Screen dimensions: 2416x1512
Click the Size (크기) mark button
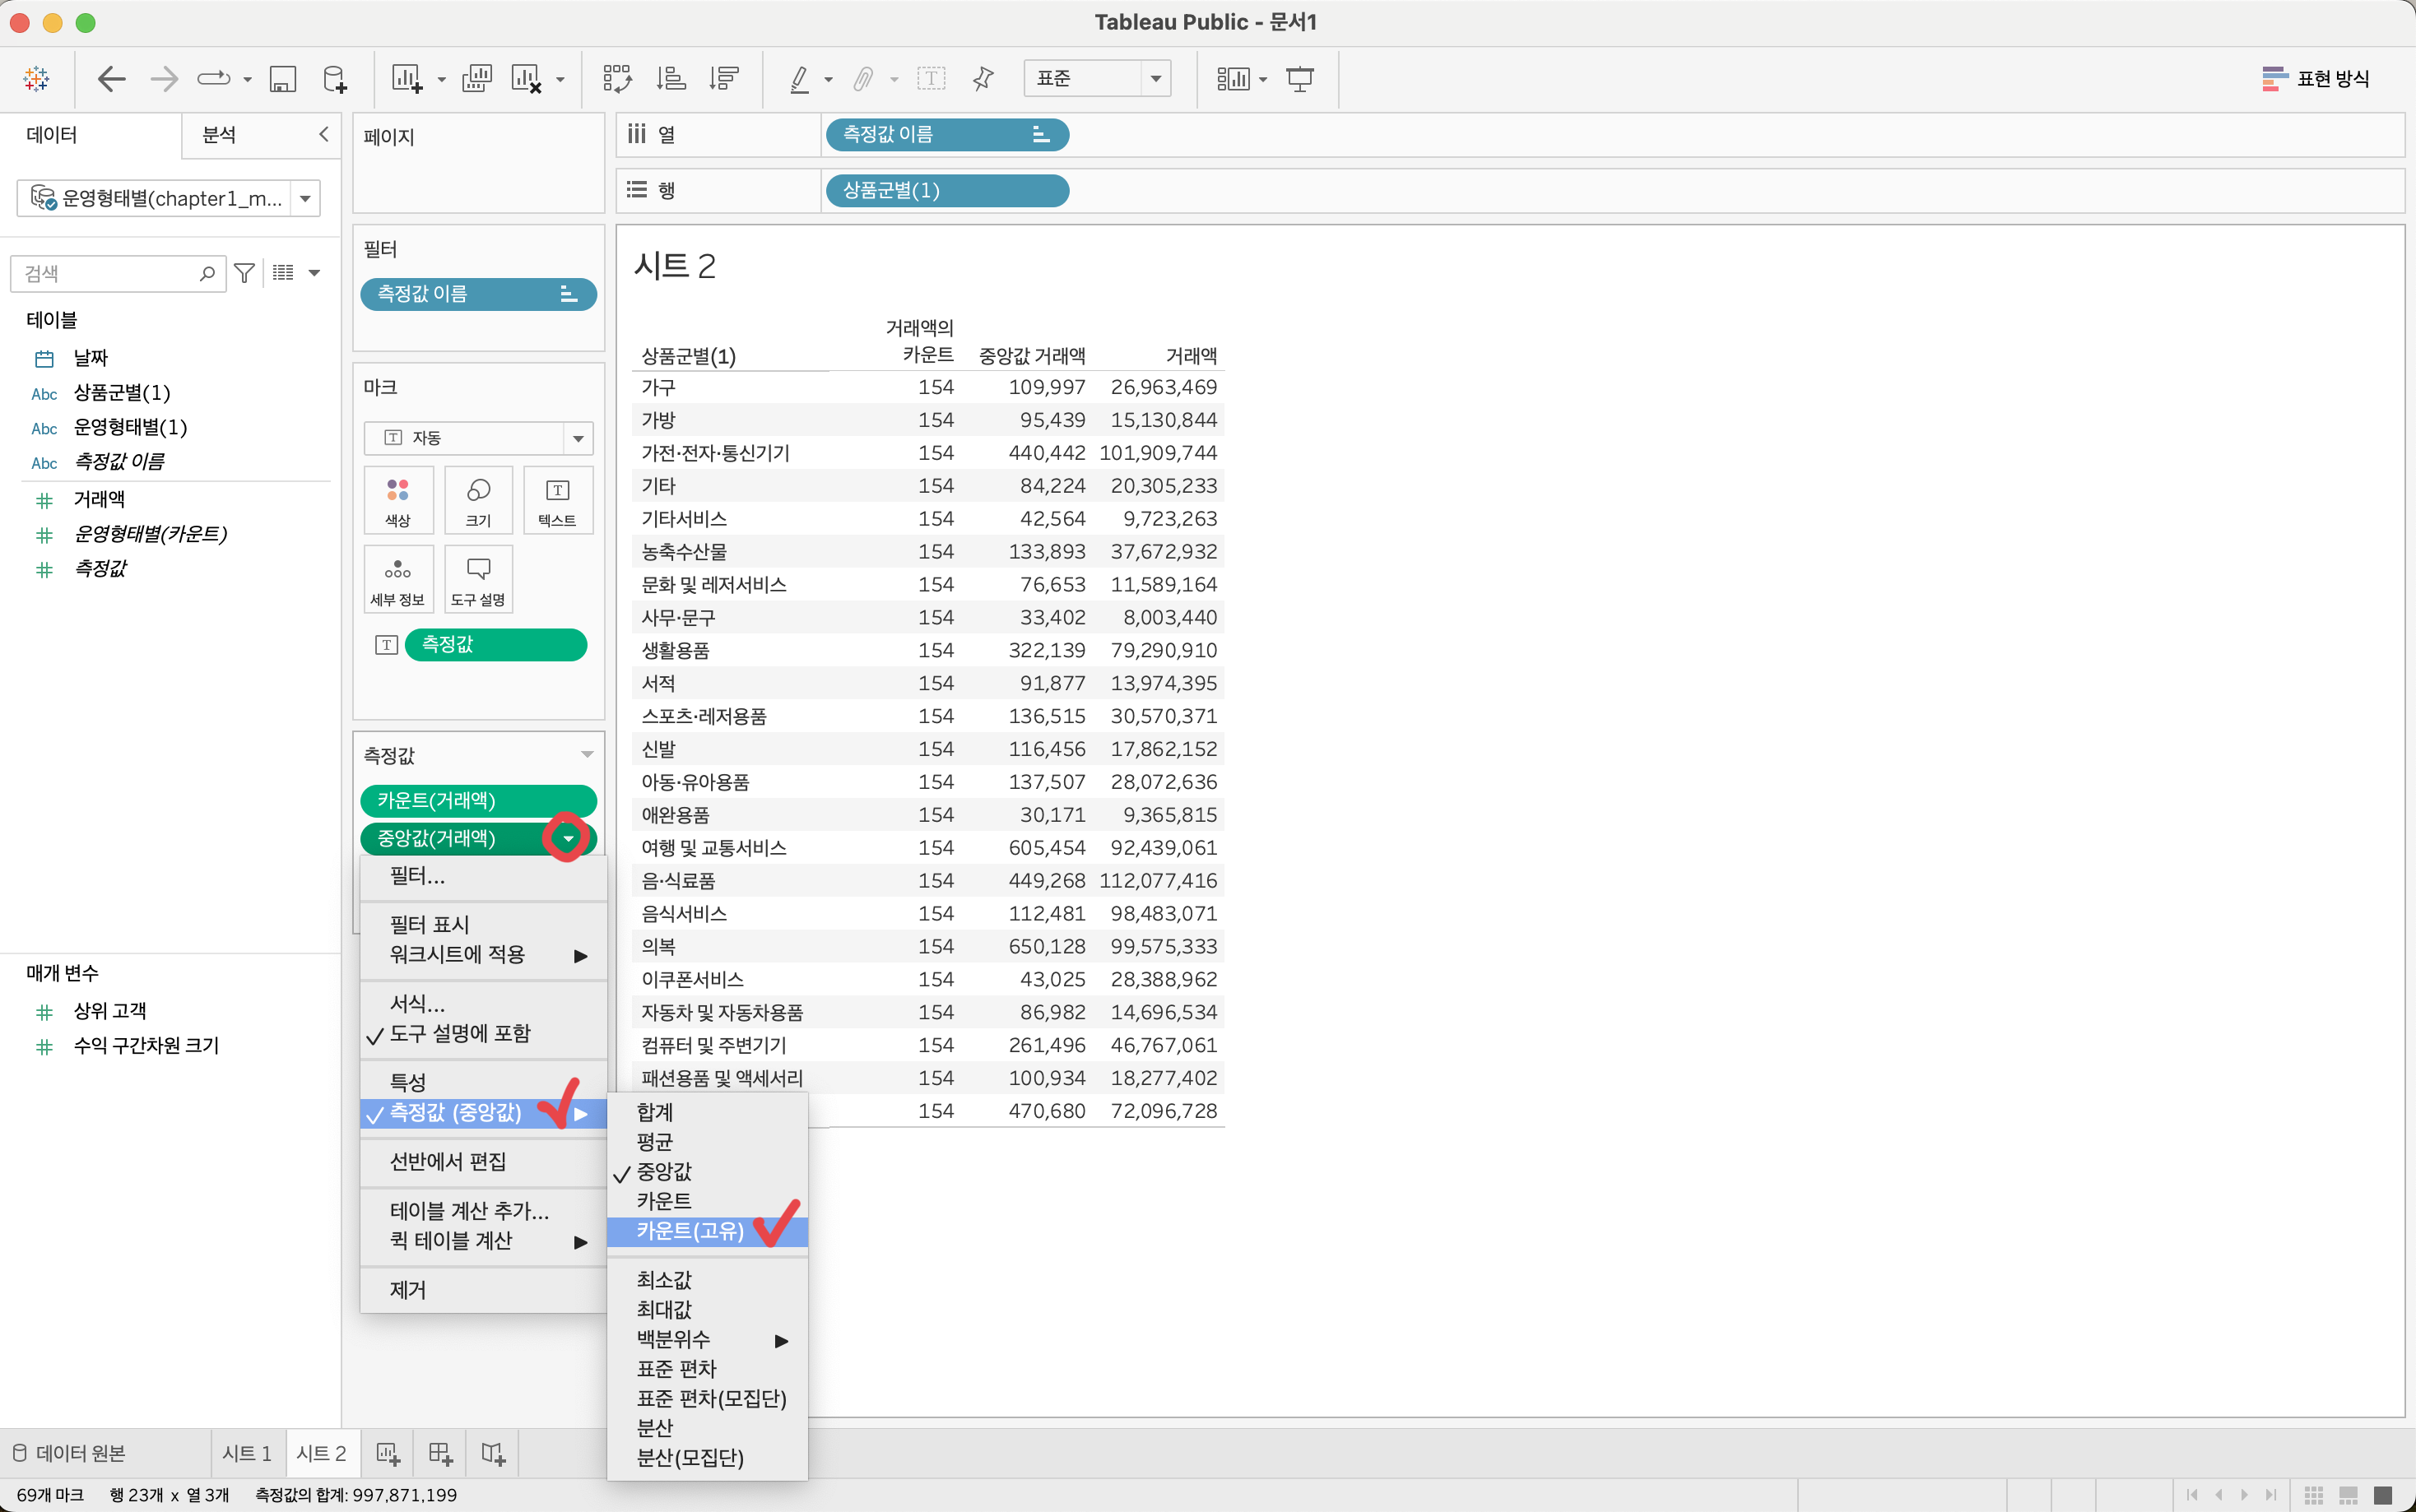478,500
